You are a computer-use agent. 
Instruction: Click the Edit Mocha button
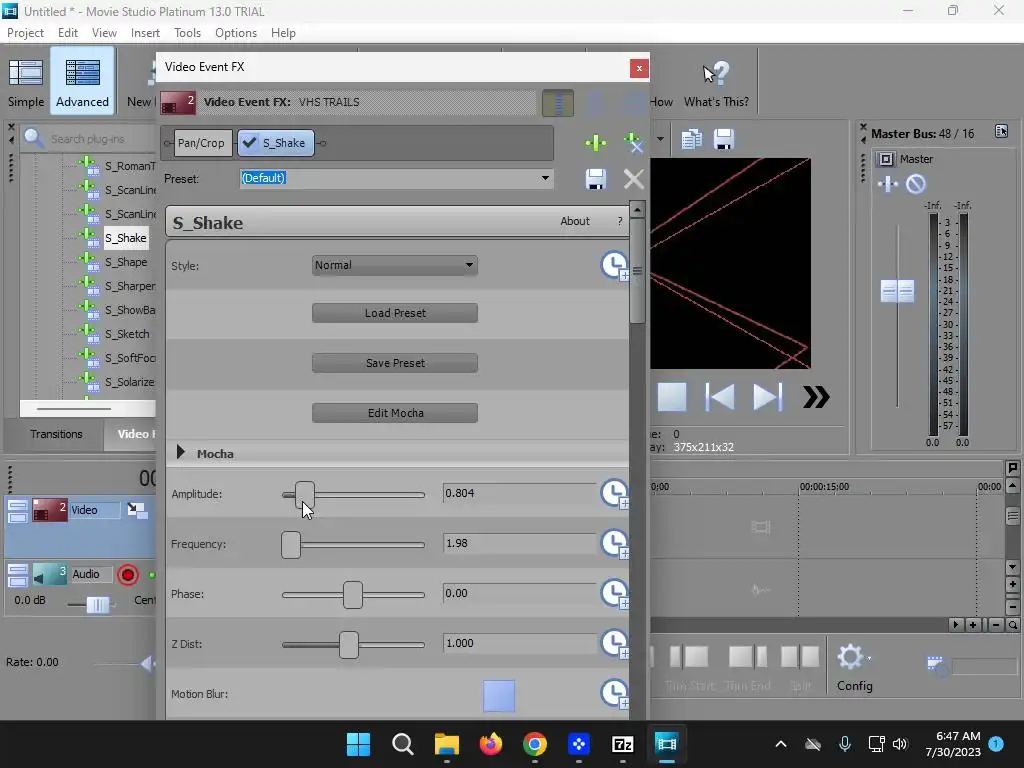coord(394,413)
